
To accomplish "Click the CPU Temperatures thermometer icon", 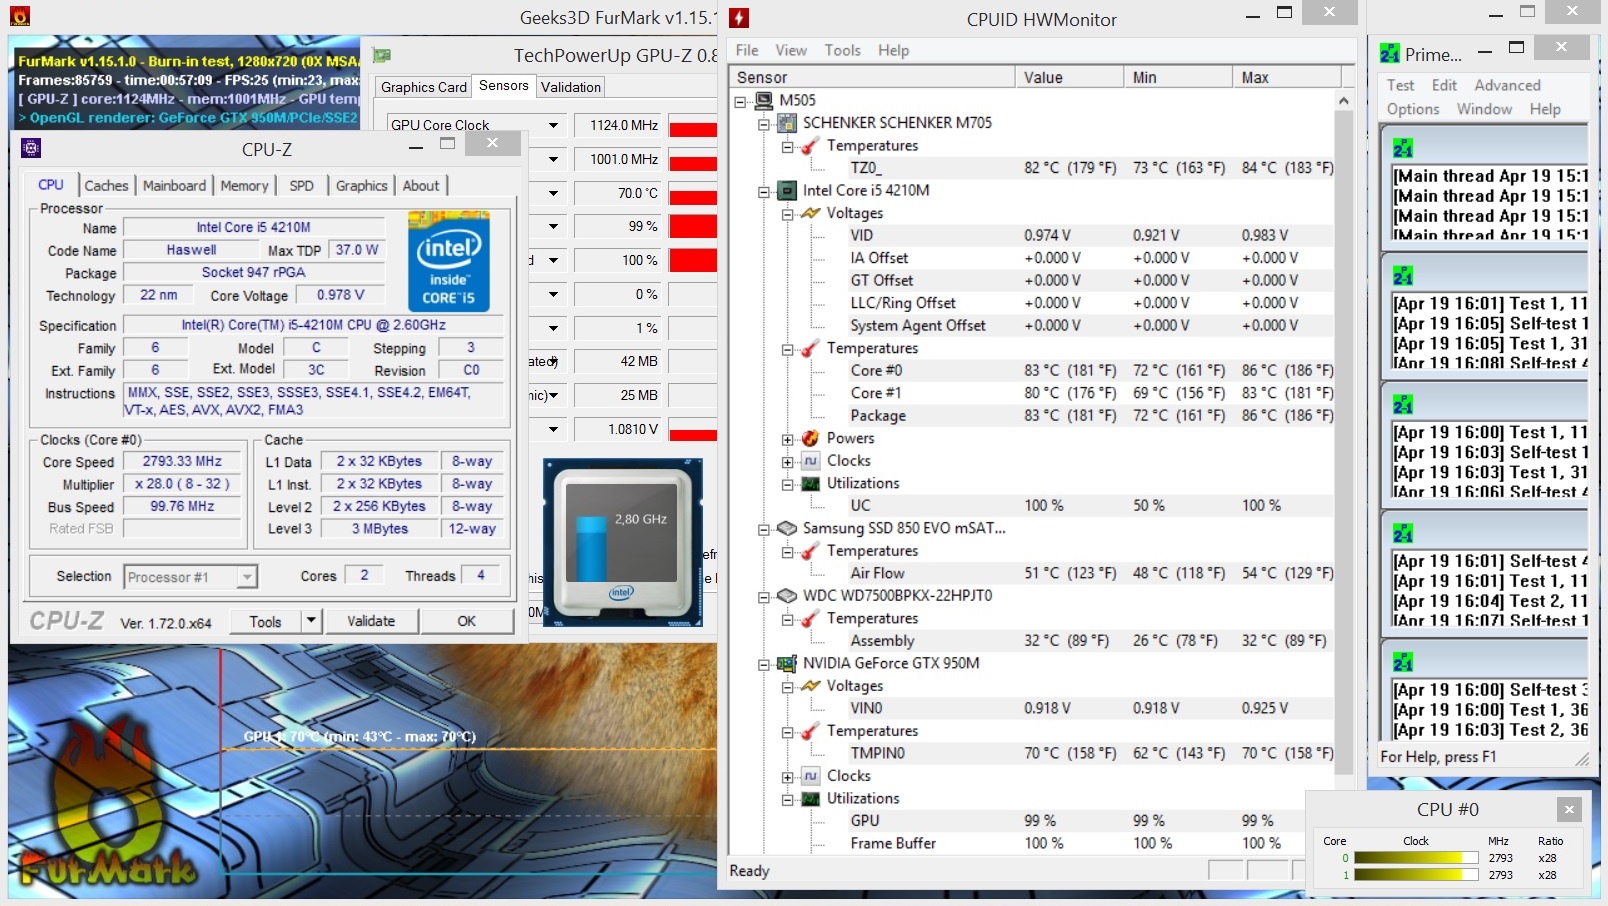I will point(810,348).
